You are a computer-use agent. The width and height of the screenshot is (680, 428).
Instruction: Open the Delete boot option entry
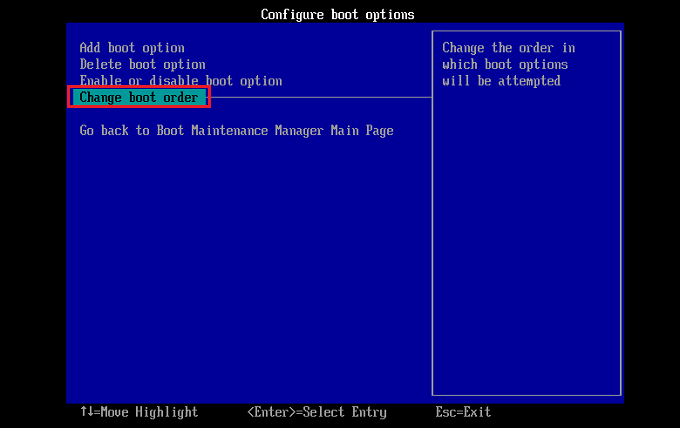tap(142, 65)
